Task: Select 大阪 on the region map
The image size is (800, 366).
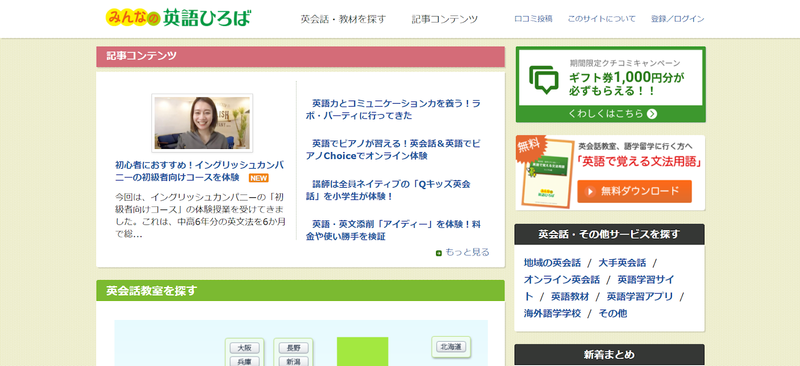Action: (x=244, y=348)
